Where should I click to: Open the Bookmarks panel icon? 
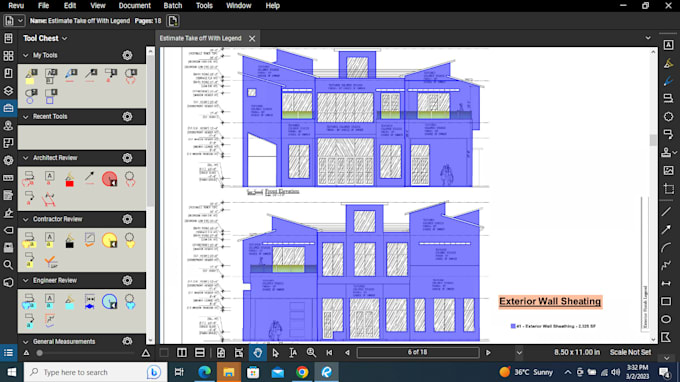click(8, 73)
